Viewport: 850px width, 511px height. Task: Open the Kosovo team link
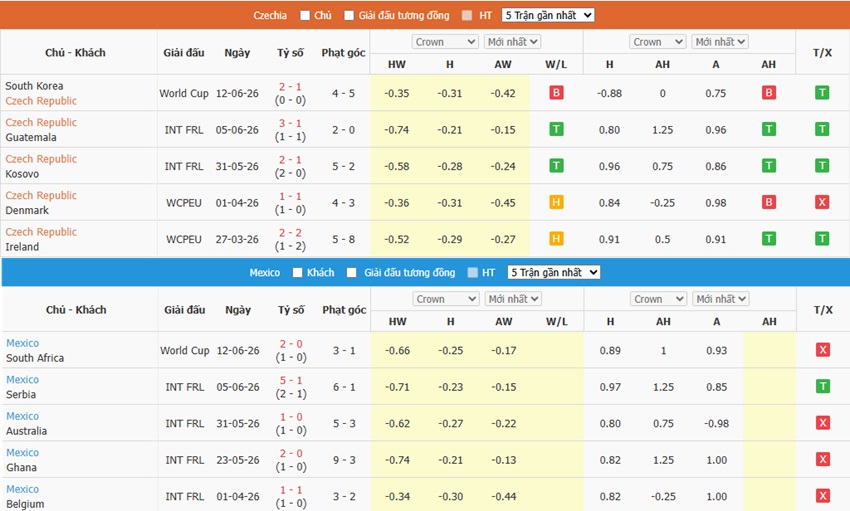point(22,173)
